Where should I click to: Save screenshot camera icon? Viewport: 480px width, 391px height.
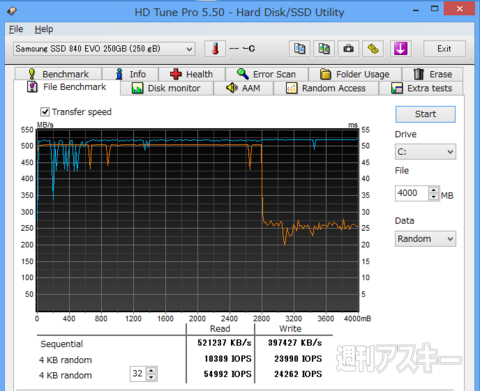(348, 49)
